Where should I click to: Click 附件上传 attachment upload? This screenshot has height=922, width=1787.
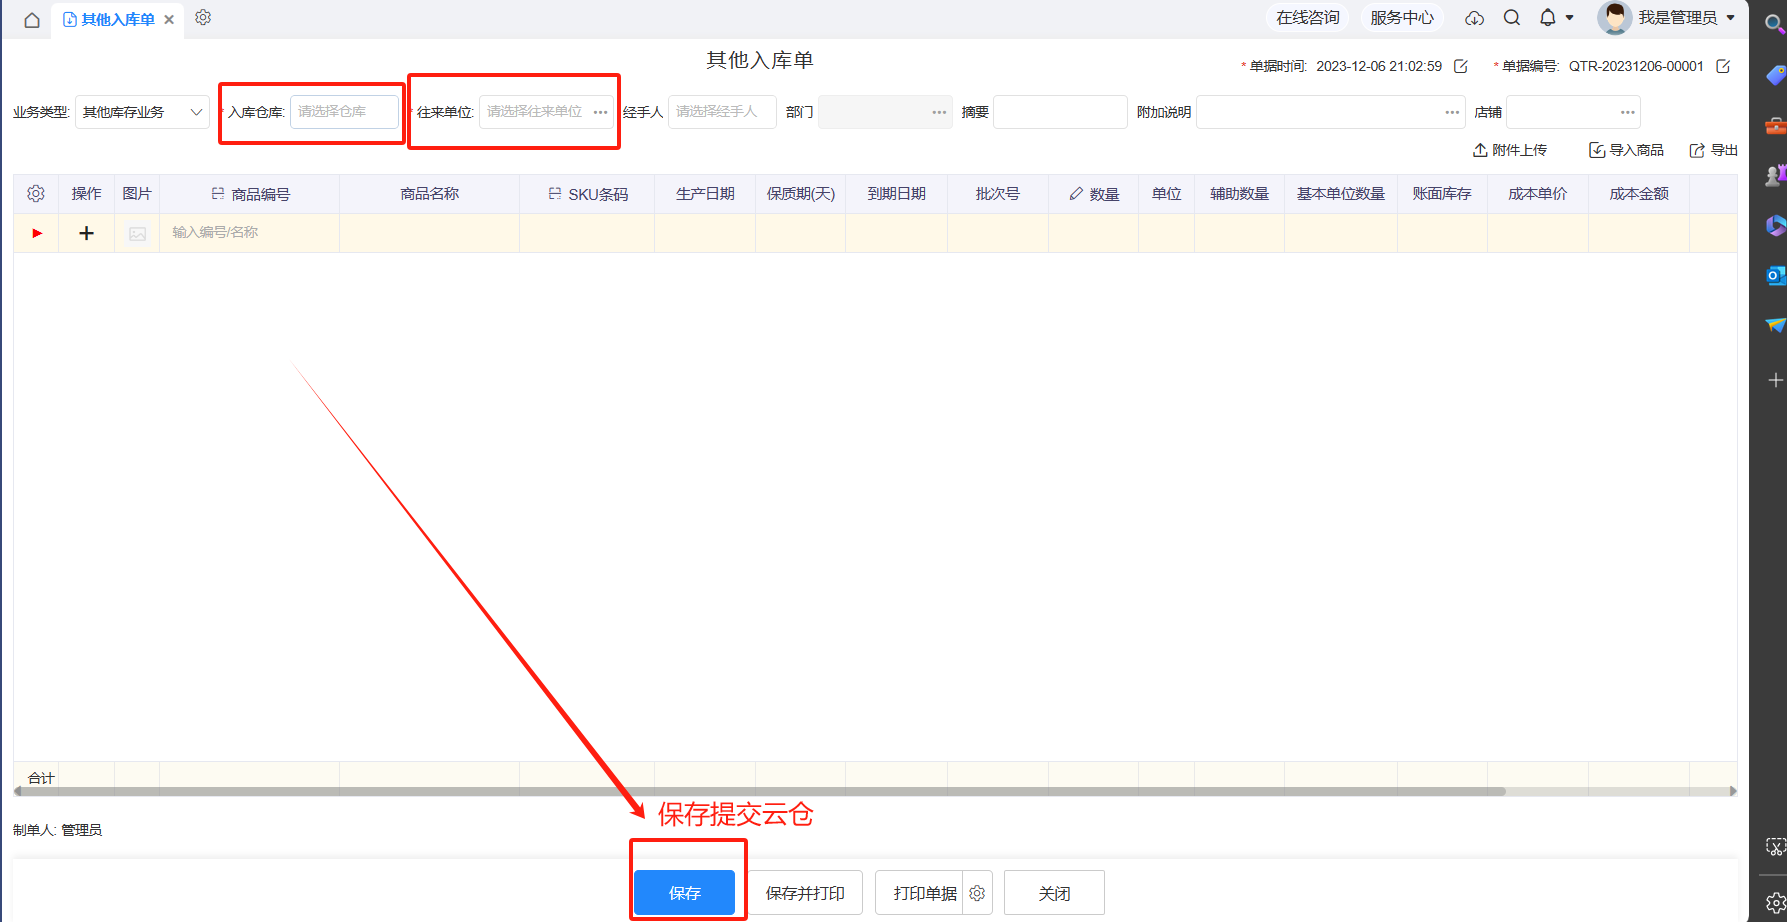1510,150
